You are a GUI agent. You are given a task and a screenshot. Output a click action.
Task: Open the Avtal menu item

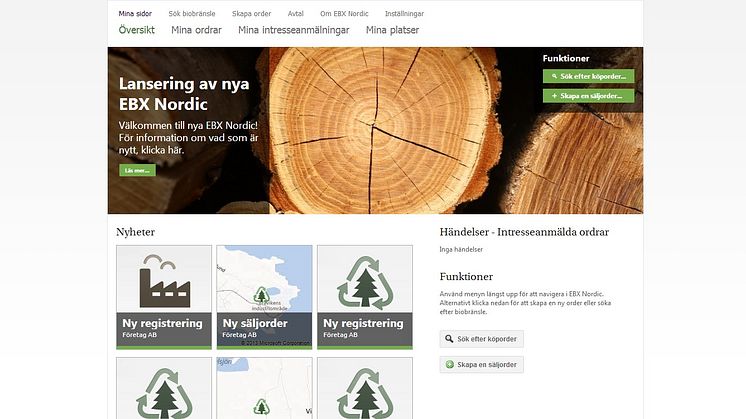click(x=295, y=14)
